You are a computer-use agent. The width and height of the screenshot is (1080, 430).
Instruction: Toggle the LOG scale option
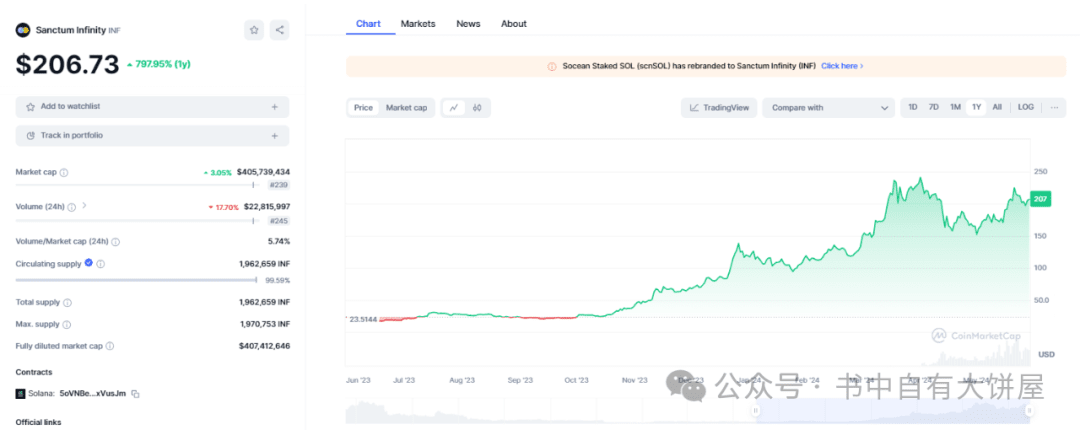(1026, 108)
